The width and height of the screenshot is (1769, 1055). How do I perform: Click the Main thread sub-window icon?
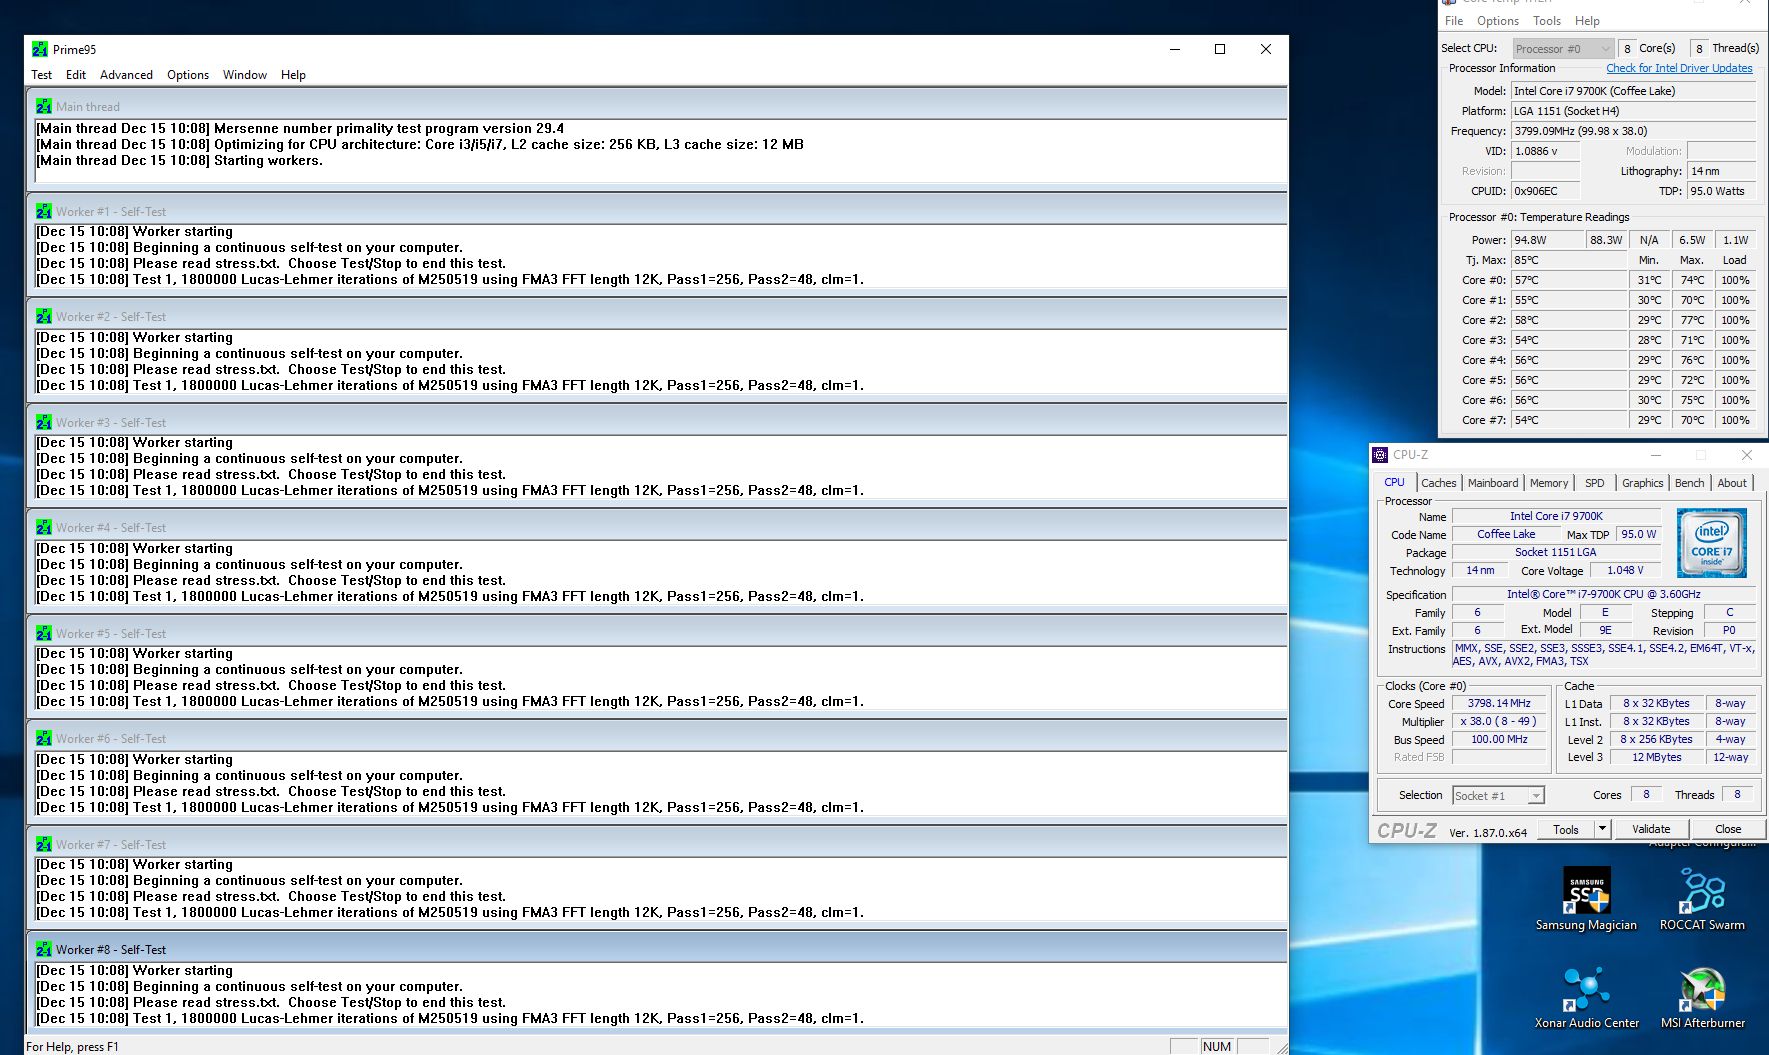click(44, 106)
